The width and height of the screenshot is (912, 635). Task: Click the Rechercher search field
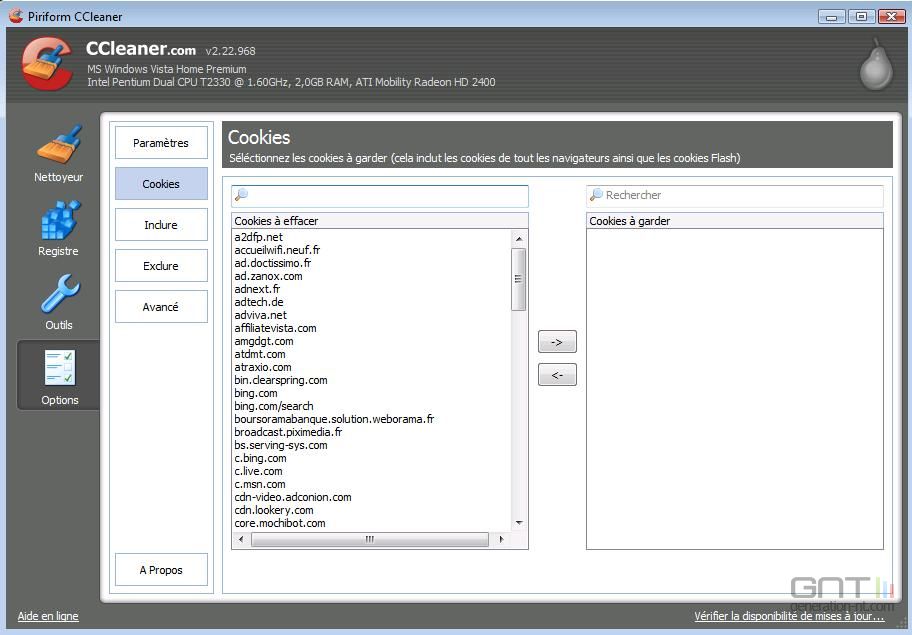click(x=735, y=196)
